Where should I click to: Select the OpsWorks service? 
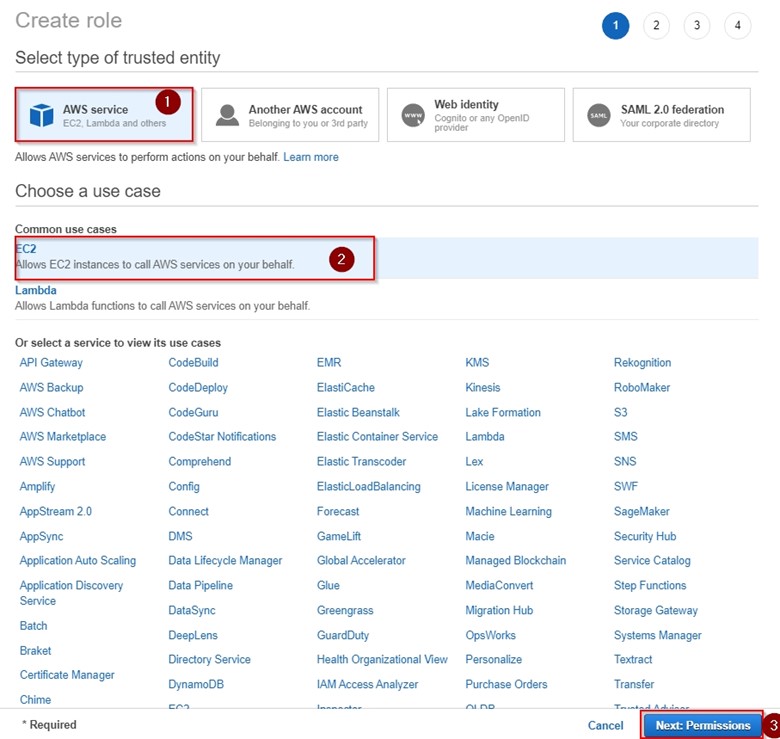click(490, 635)
